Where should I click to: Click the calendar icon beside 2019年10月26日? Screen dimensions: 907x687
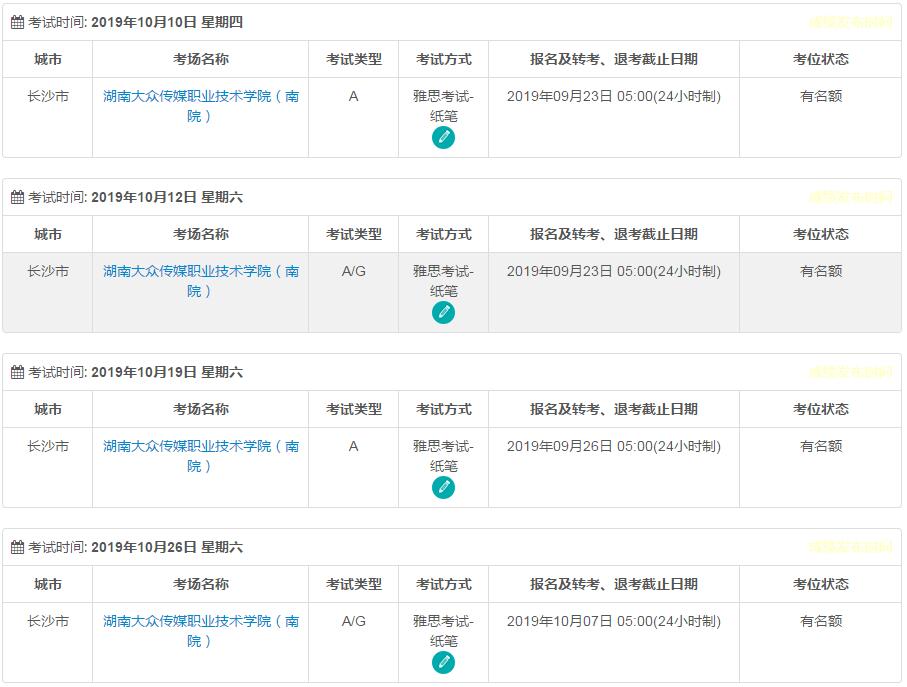(17, 547)
